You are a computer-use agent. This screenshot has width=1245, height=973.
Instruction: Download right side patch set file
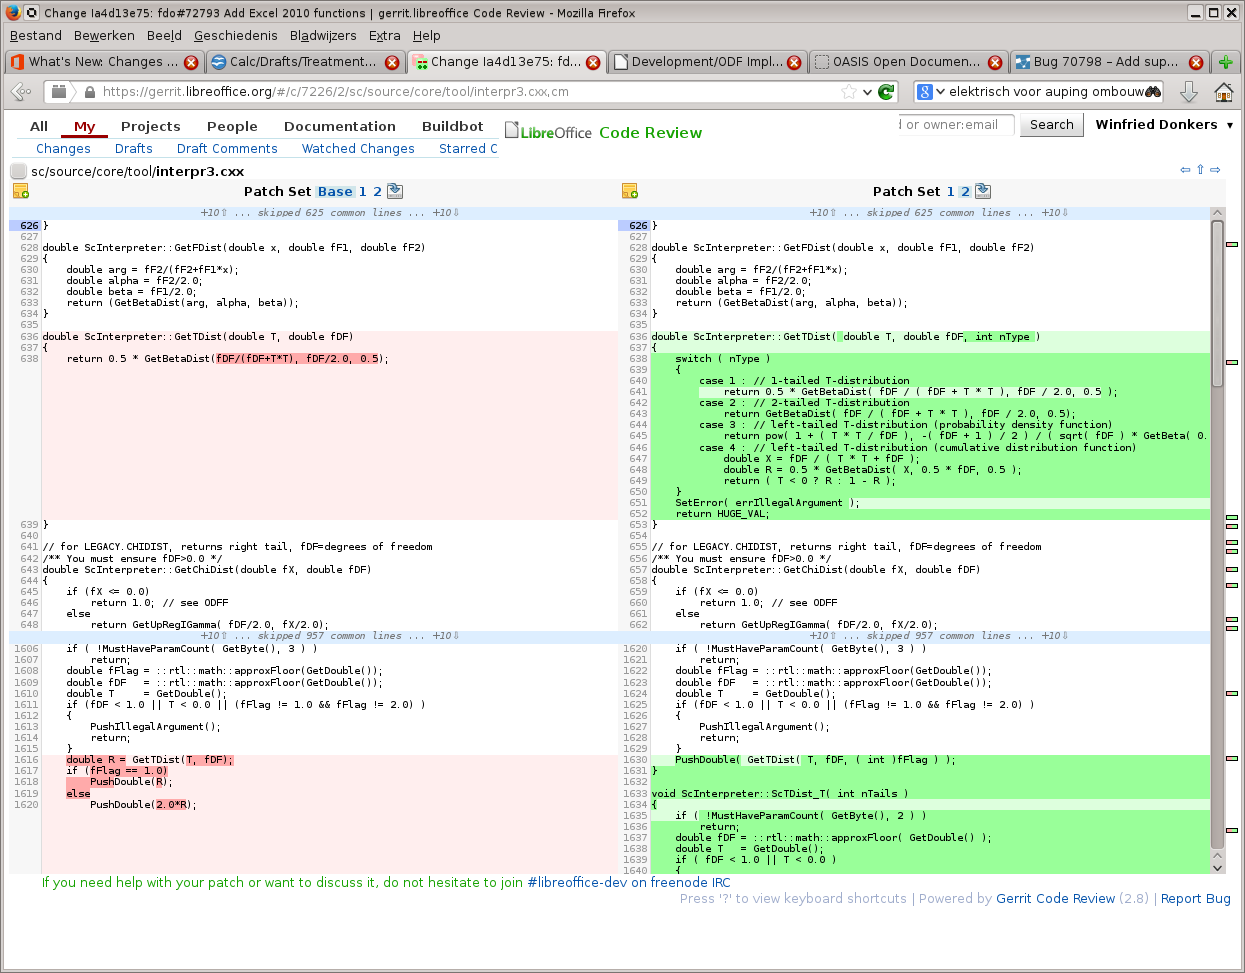pos(983,191)
